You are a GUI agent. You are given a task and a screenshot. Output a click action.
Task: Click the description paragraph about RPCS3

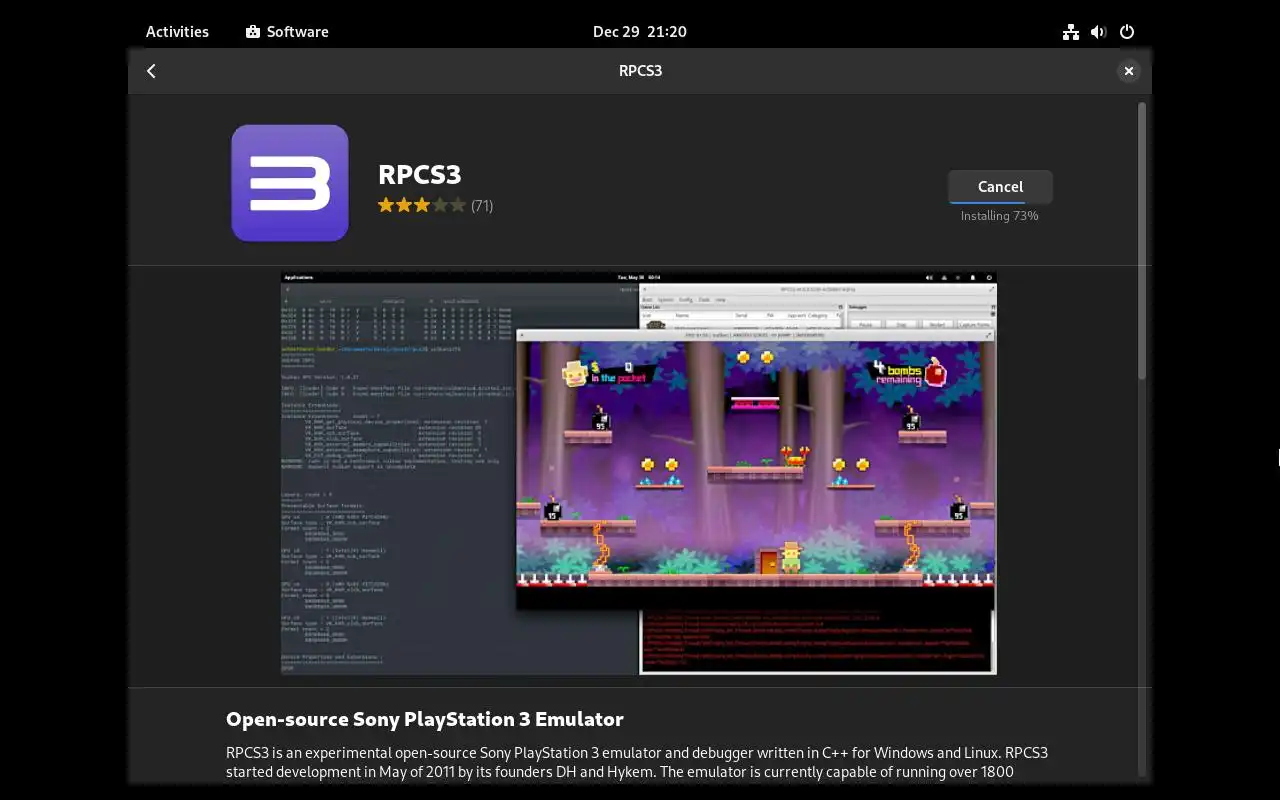(x=637, y=762)
